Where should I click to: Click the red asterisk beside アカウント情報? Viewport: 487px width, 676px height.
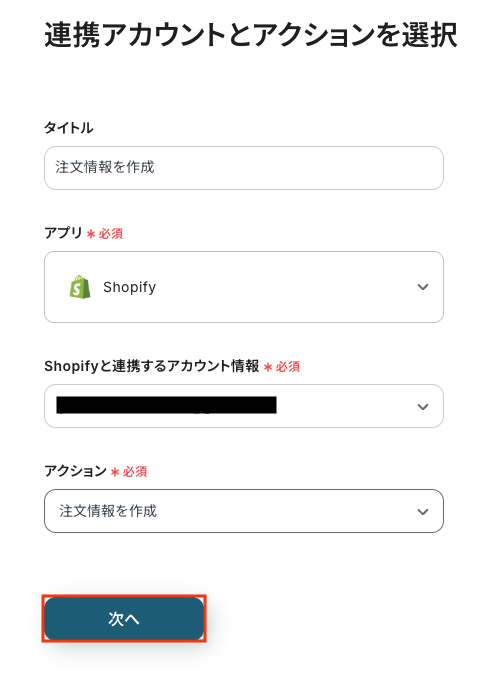(x=268, y=367)
